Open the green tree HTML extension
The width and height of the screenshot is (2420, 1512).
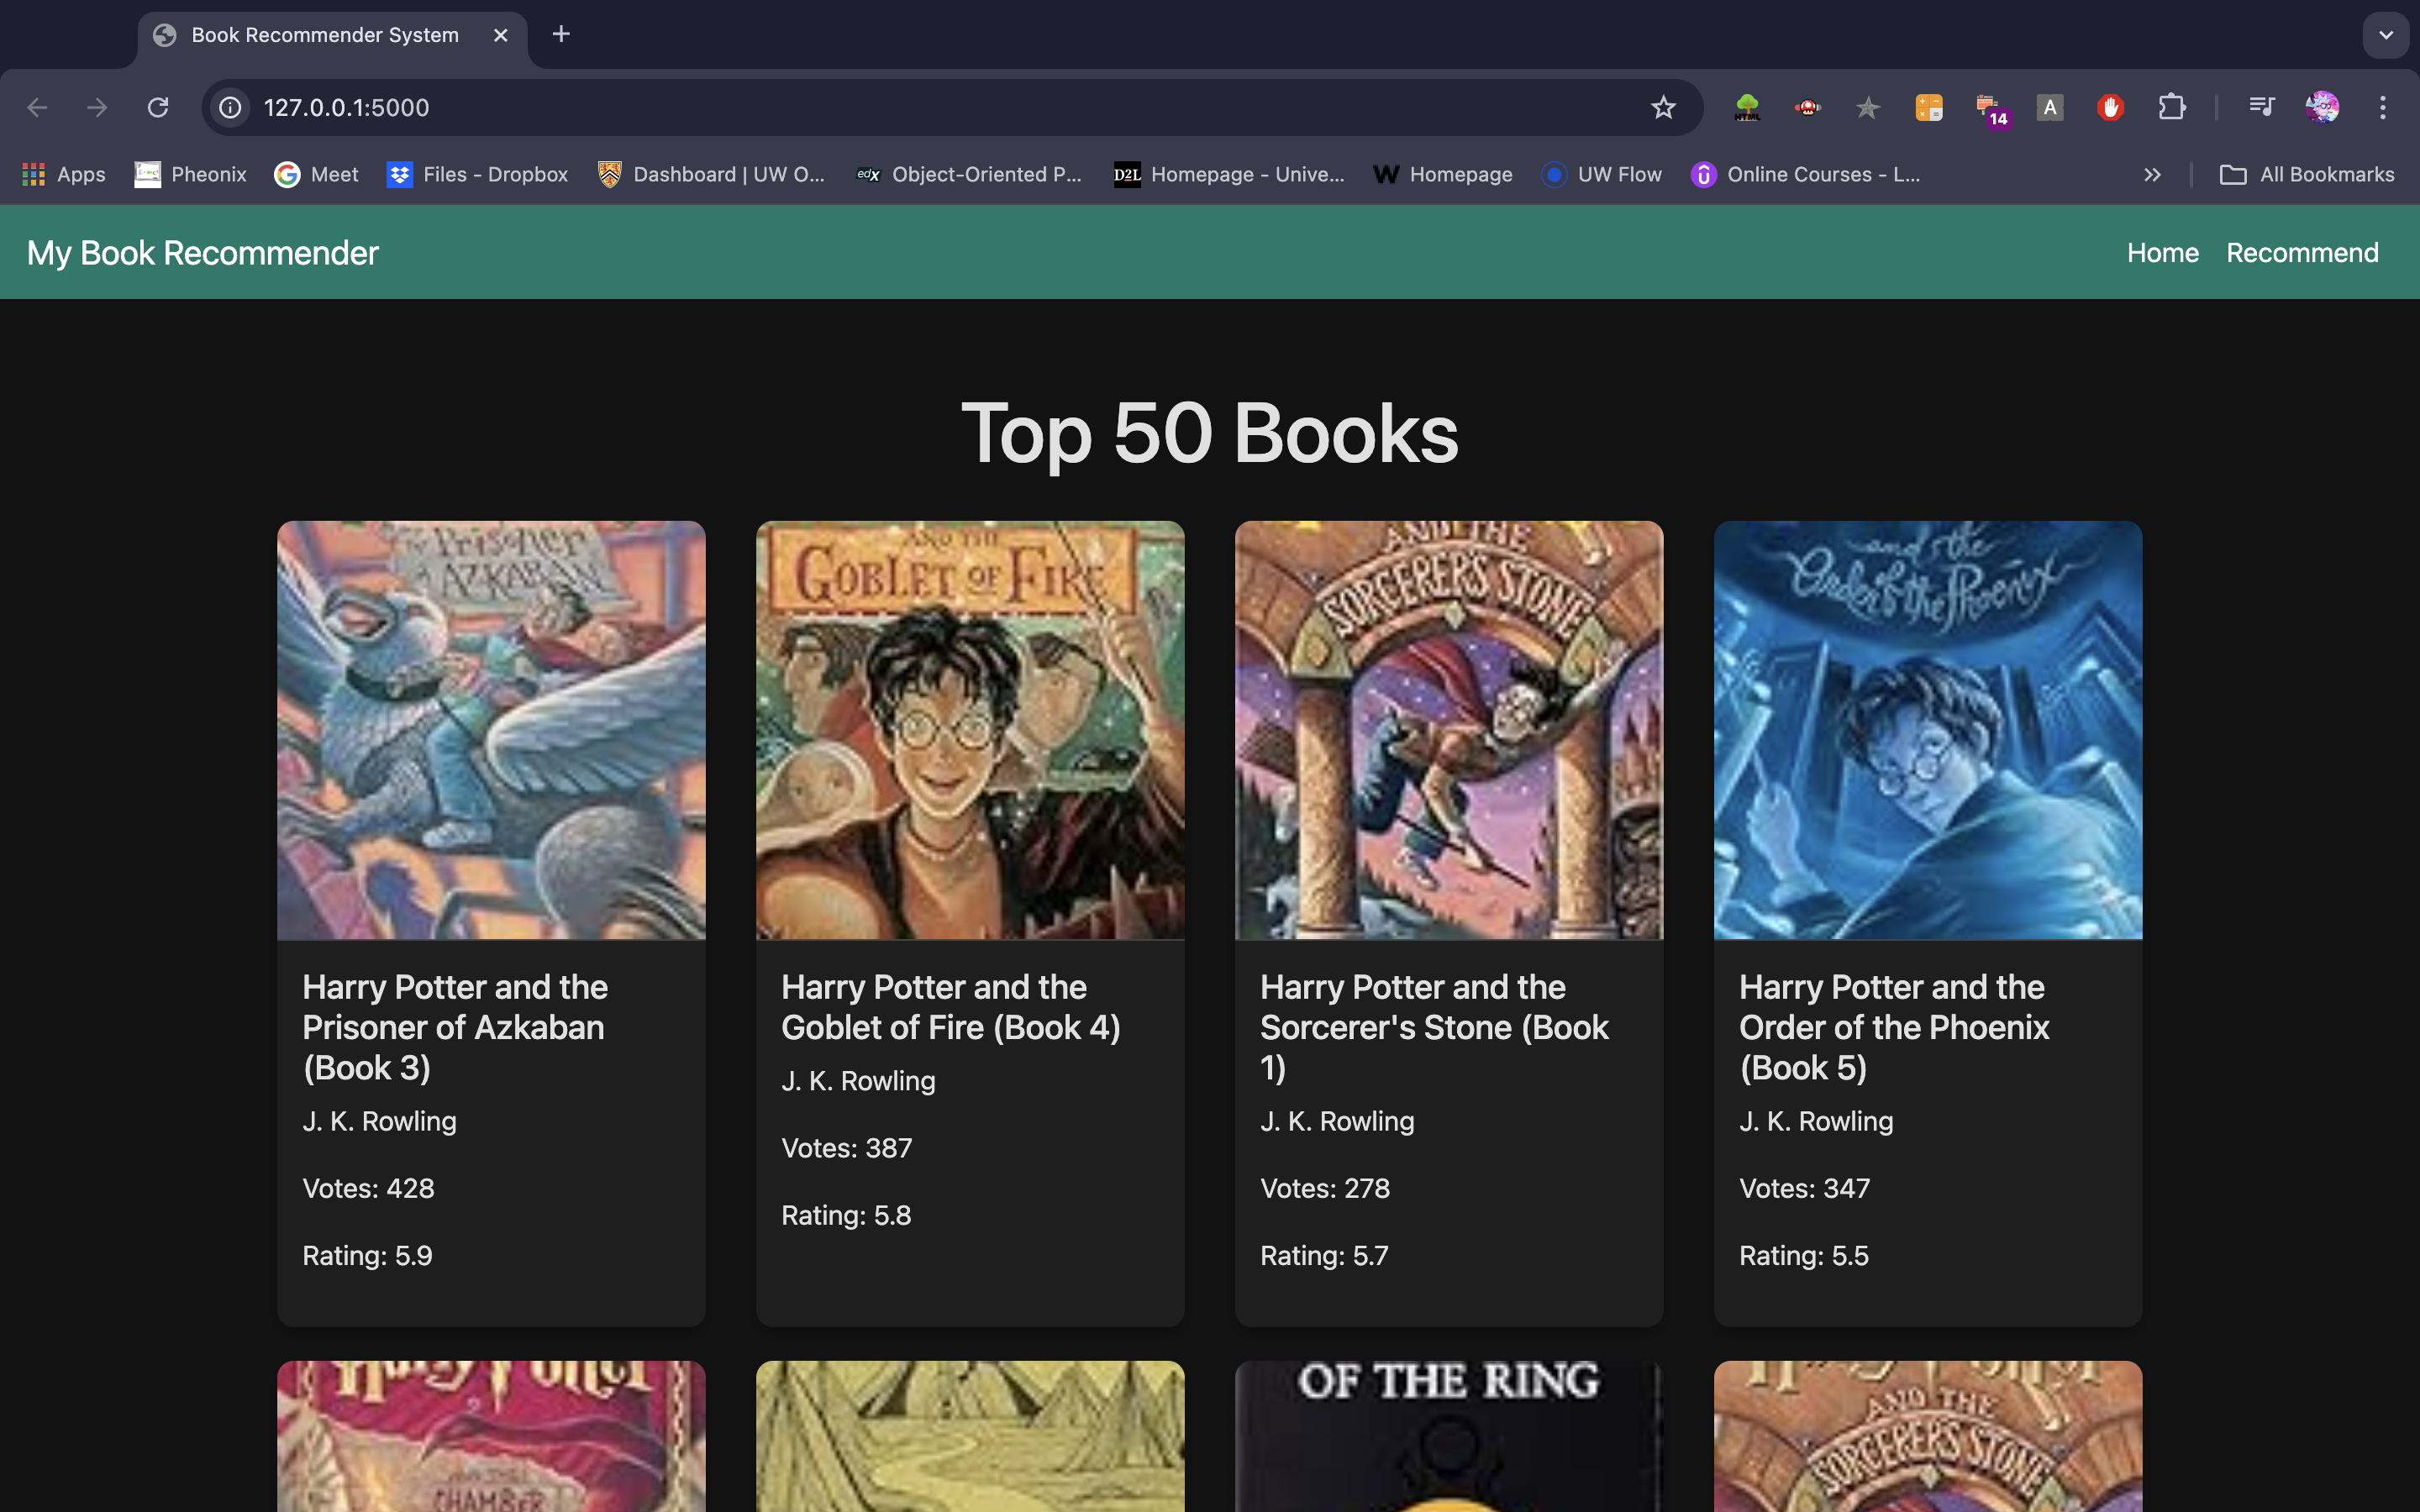[1747, 107]
